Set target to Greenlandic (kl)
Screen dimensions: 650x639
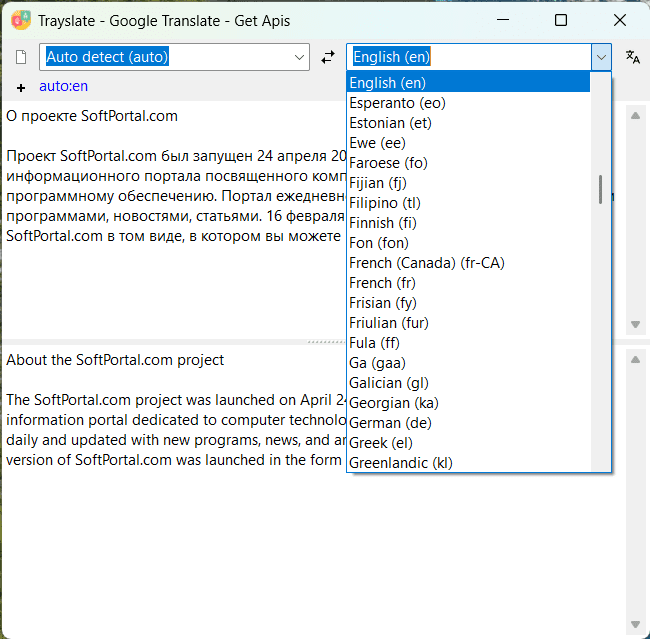[x=468, y=463]
